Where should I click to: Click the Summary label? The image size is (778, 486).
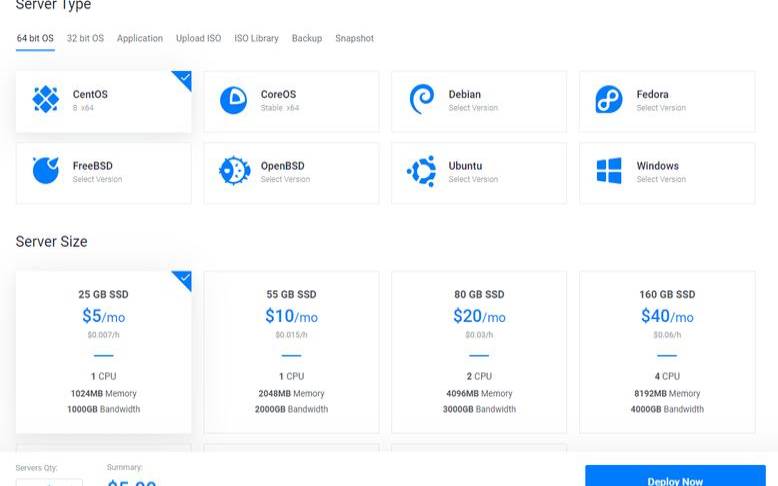click(x=125, y=467)
